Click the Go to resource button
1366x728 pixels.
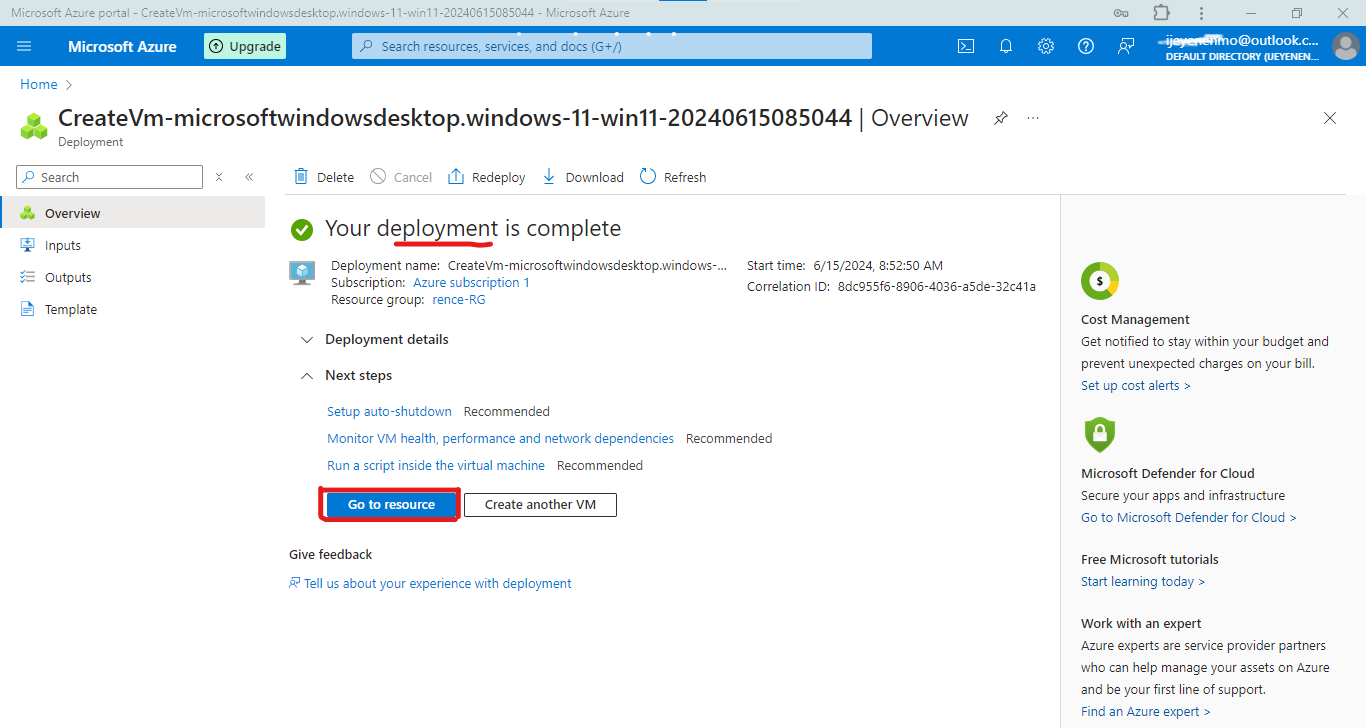pos(391,505)
